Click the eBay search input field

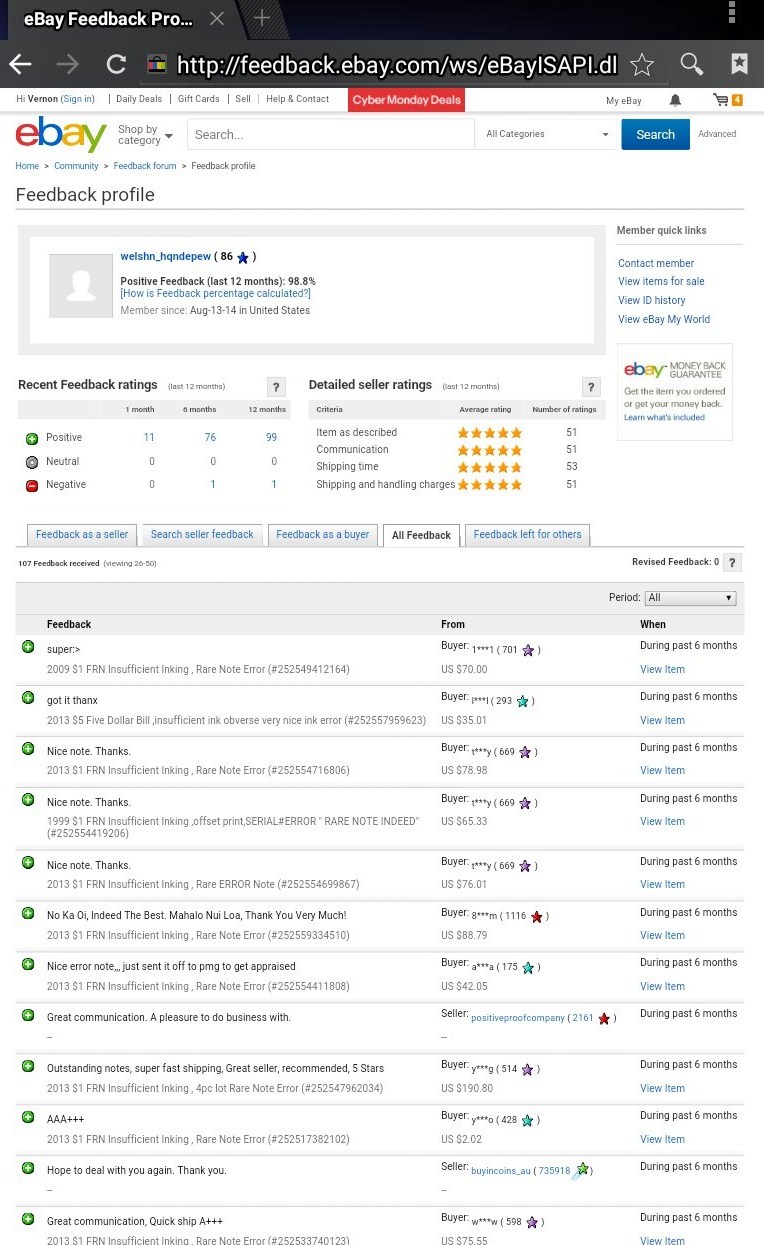point(331,134)
